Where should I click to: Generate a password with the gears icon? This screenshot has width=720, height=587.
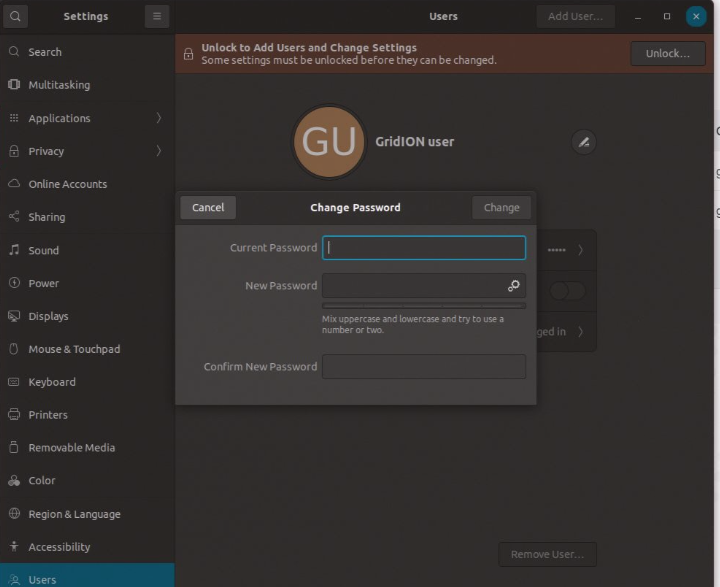(513, 286)
